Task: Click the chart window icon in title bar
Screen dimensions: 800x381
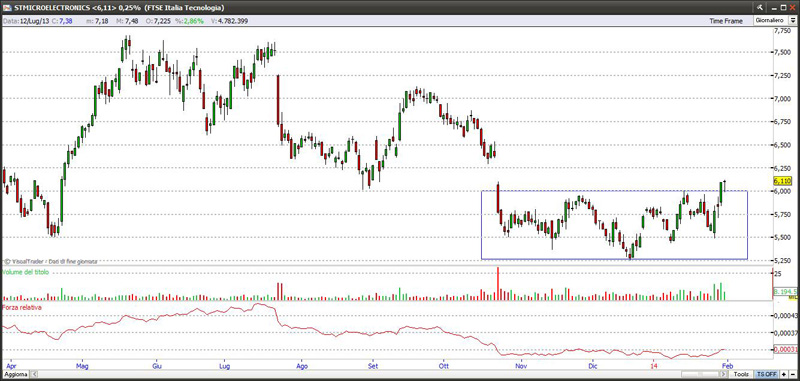Action: [x=7, y=8]
